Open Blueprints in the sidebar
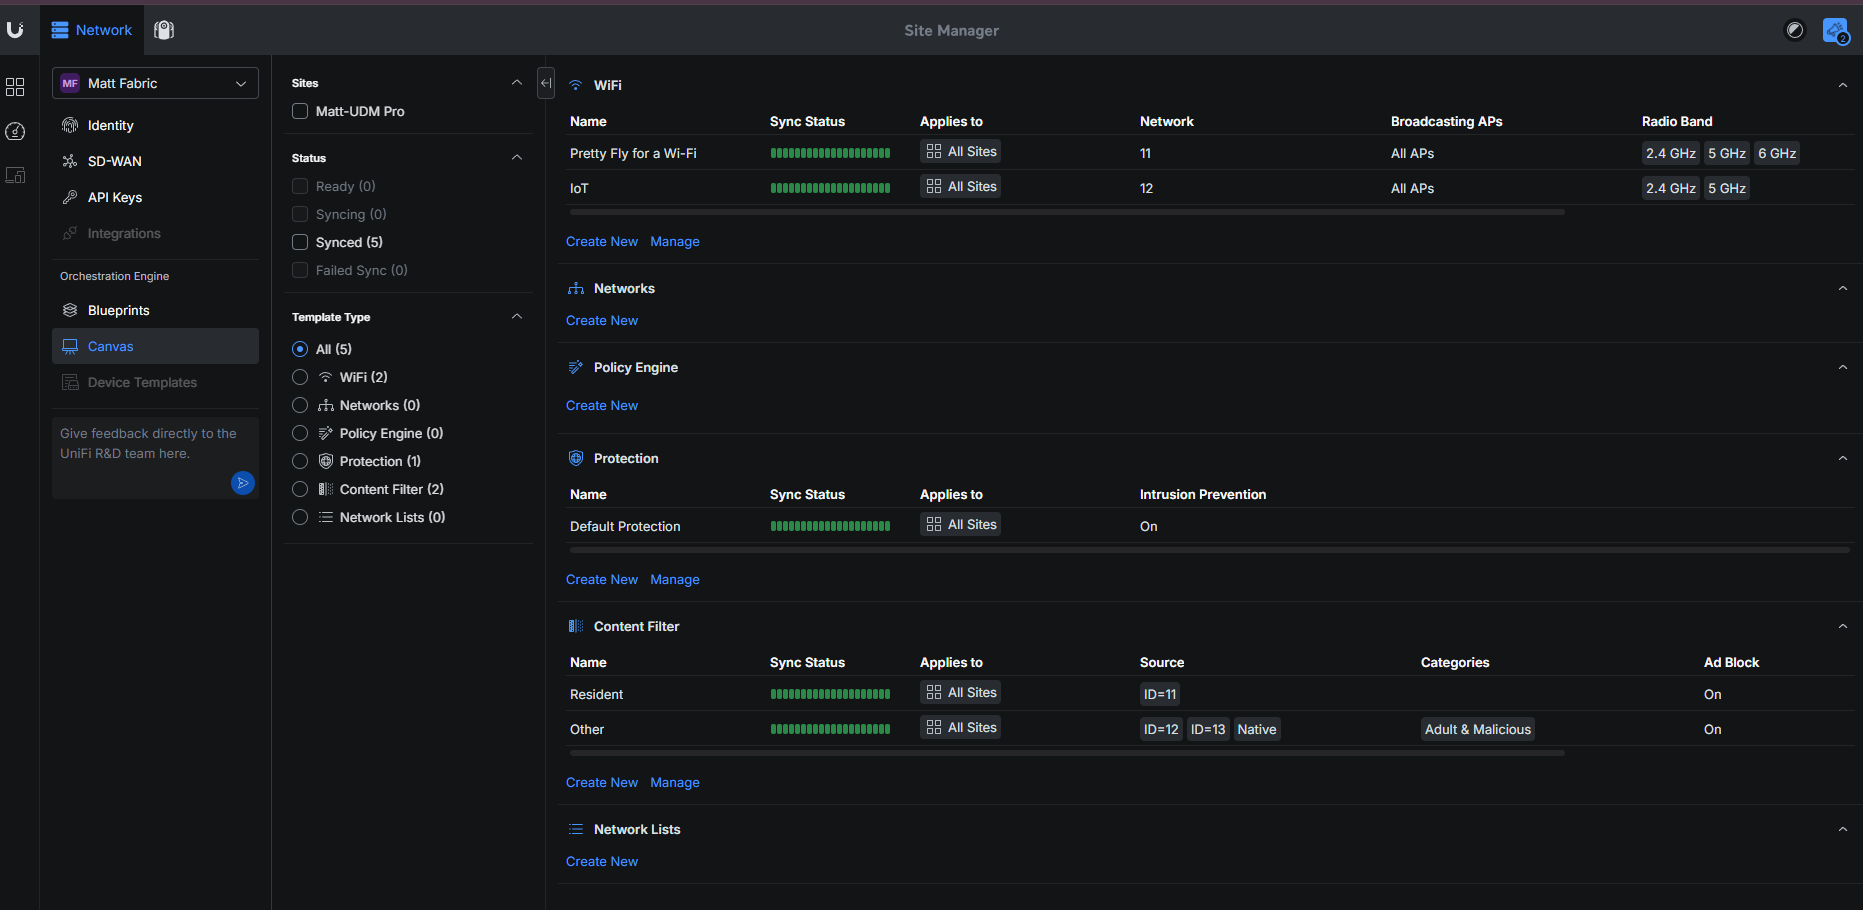 [x=118, y=310]
